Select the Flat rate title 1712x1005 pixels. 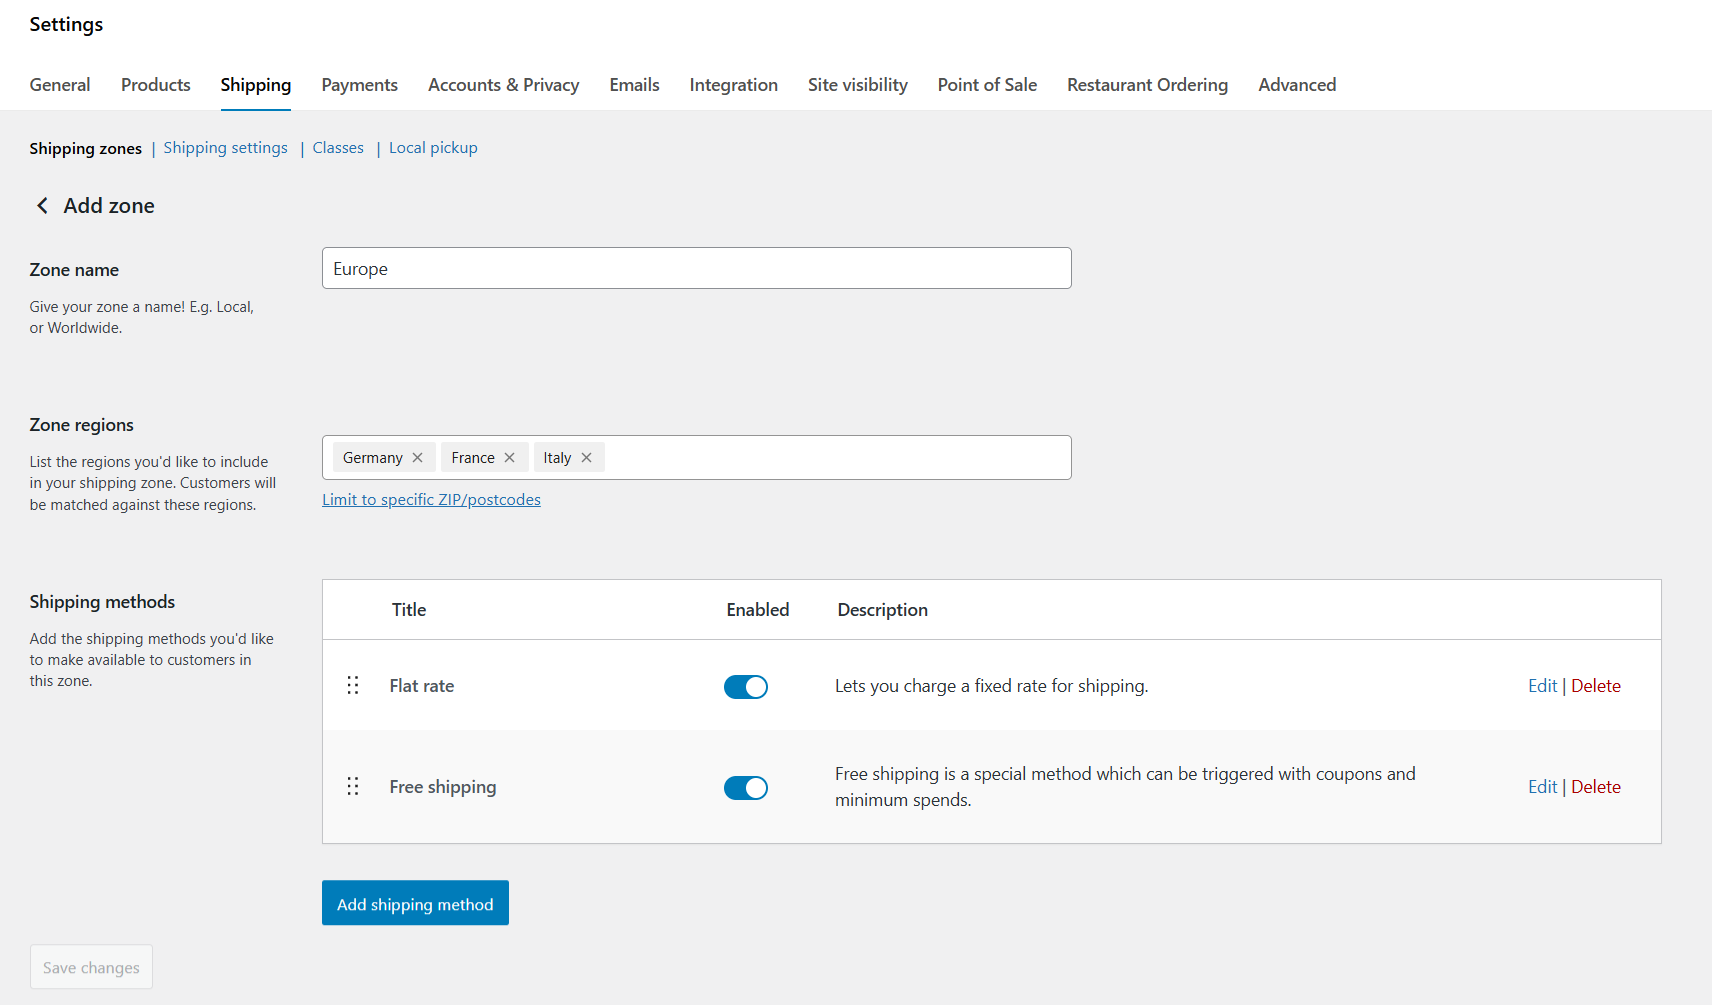tap(422, 686)
